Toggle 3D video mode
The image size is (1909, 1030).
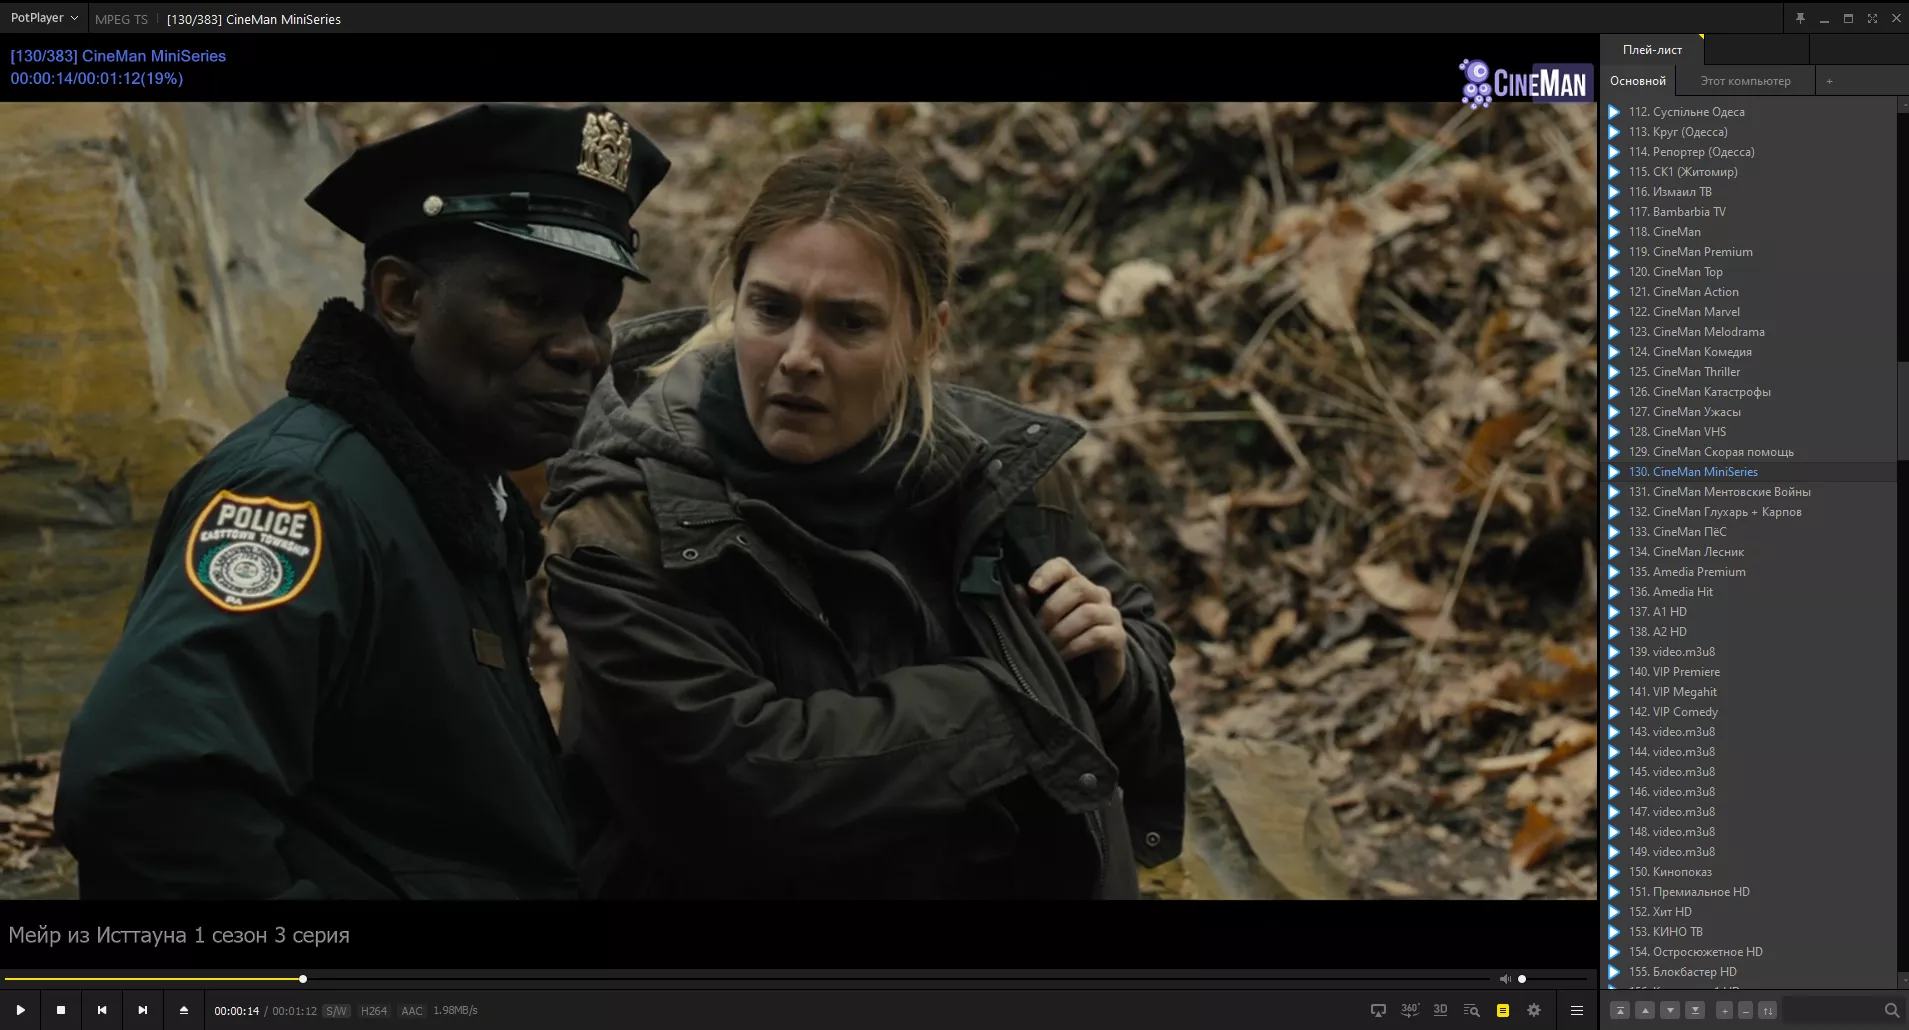(1440, 1010)
